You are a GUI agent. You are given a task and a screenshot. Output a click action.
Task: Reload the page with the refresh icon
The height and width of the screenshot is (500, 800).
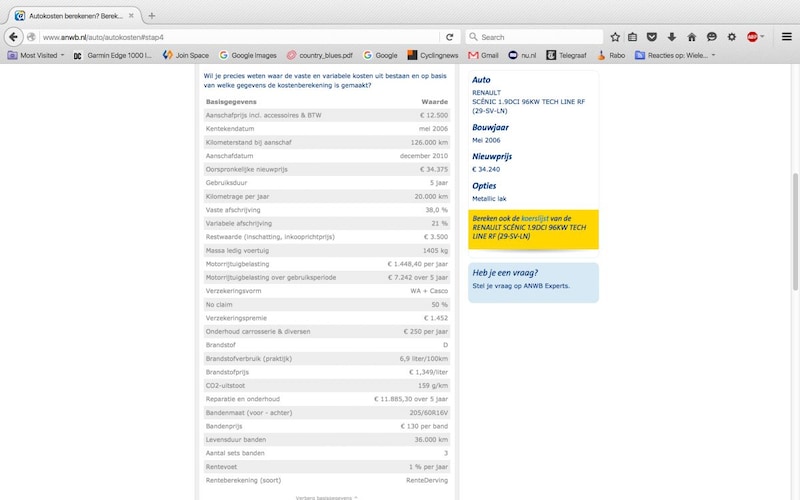(449, 37)
